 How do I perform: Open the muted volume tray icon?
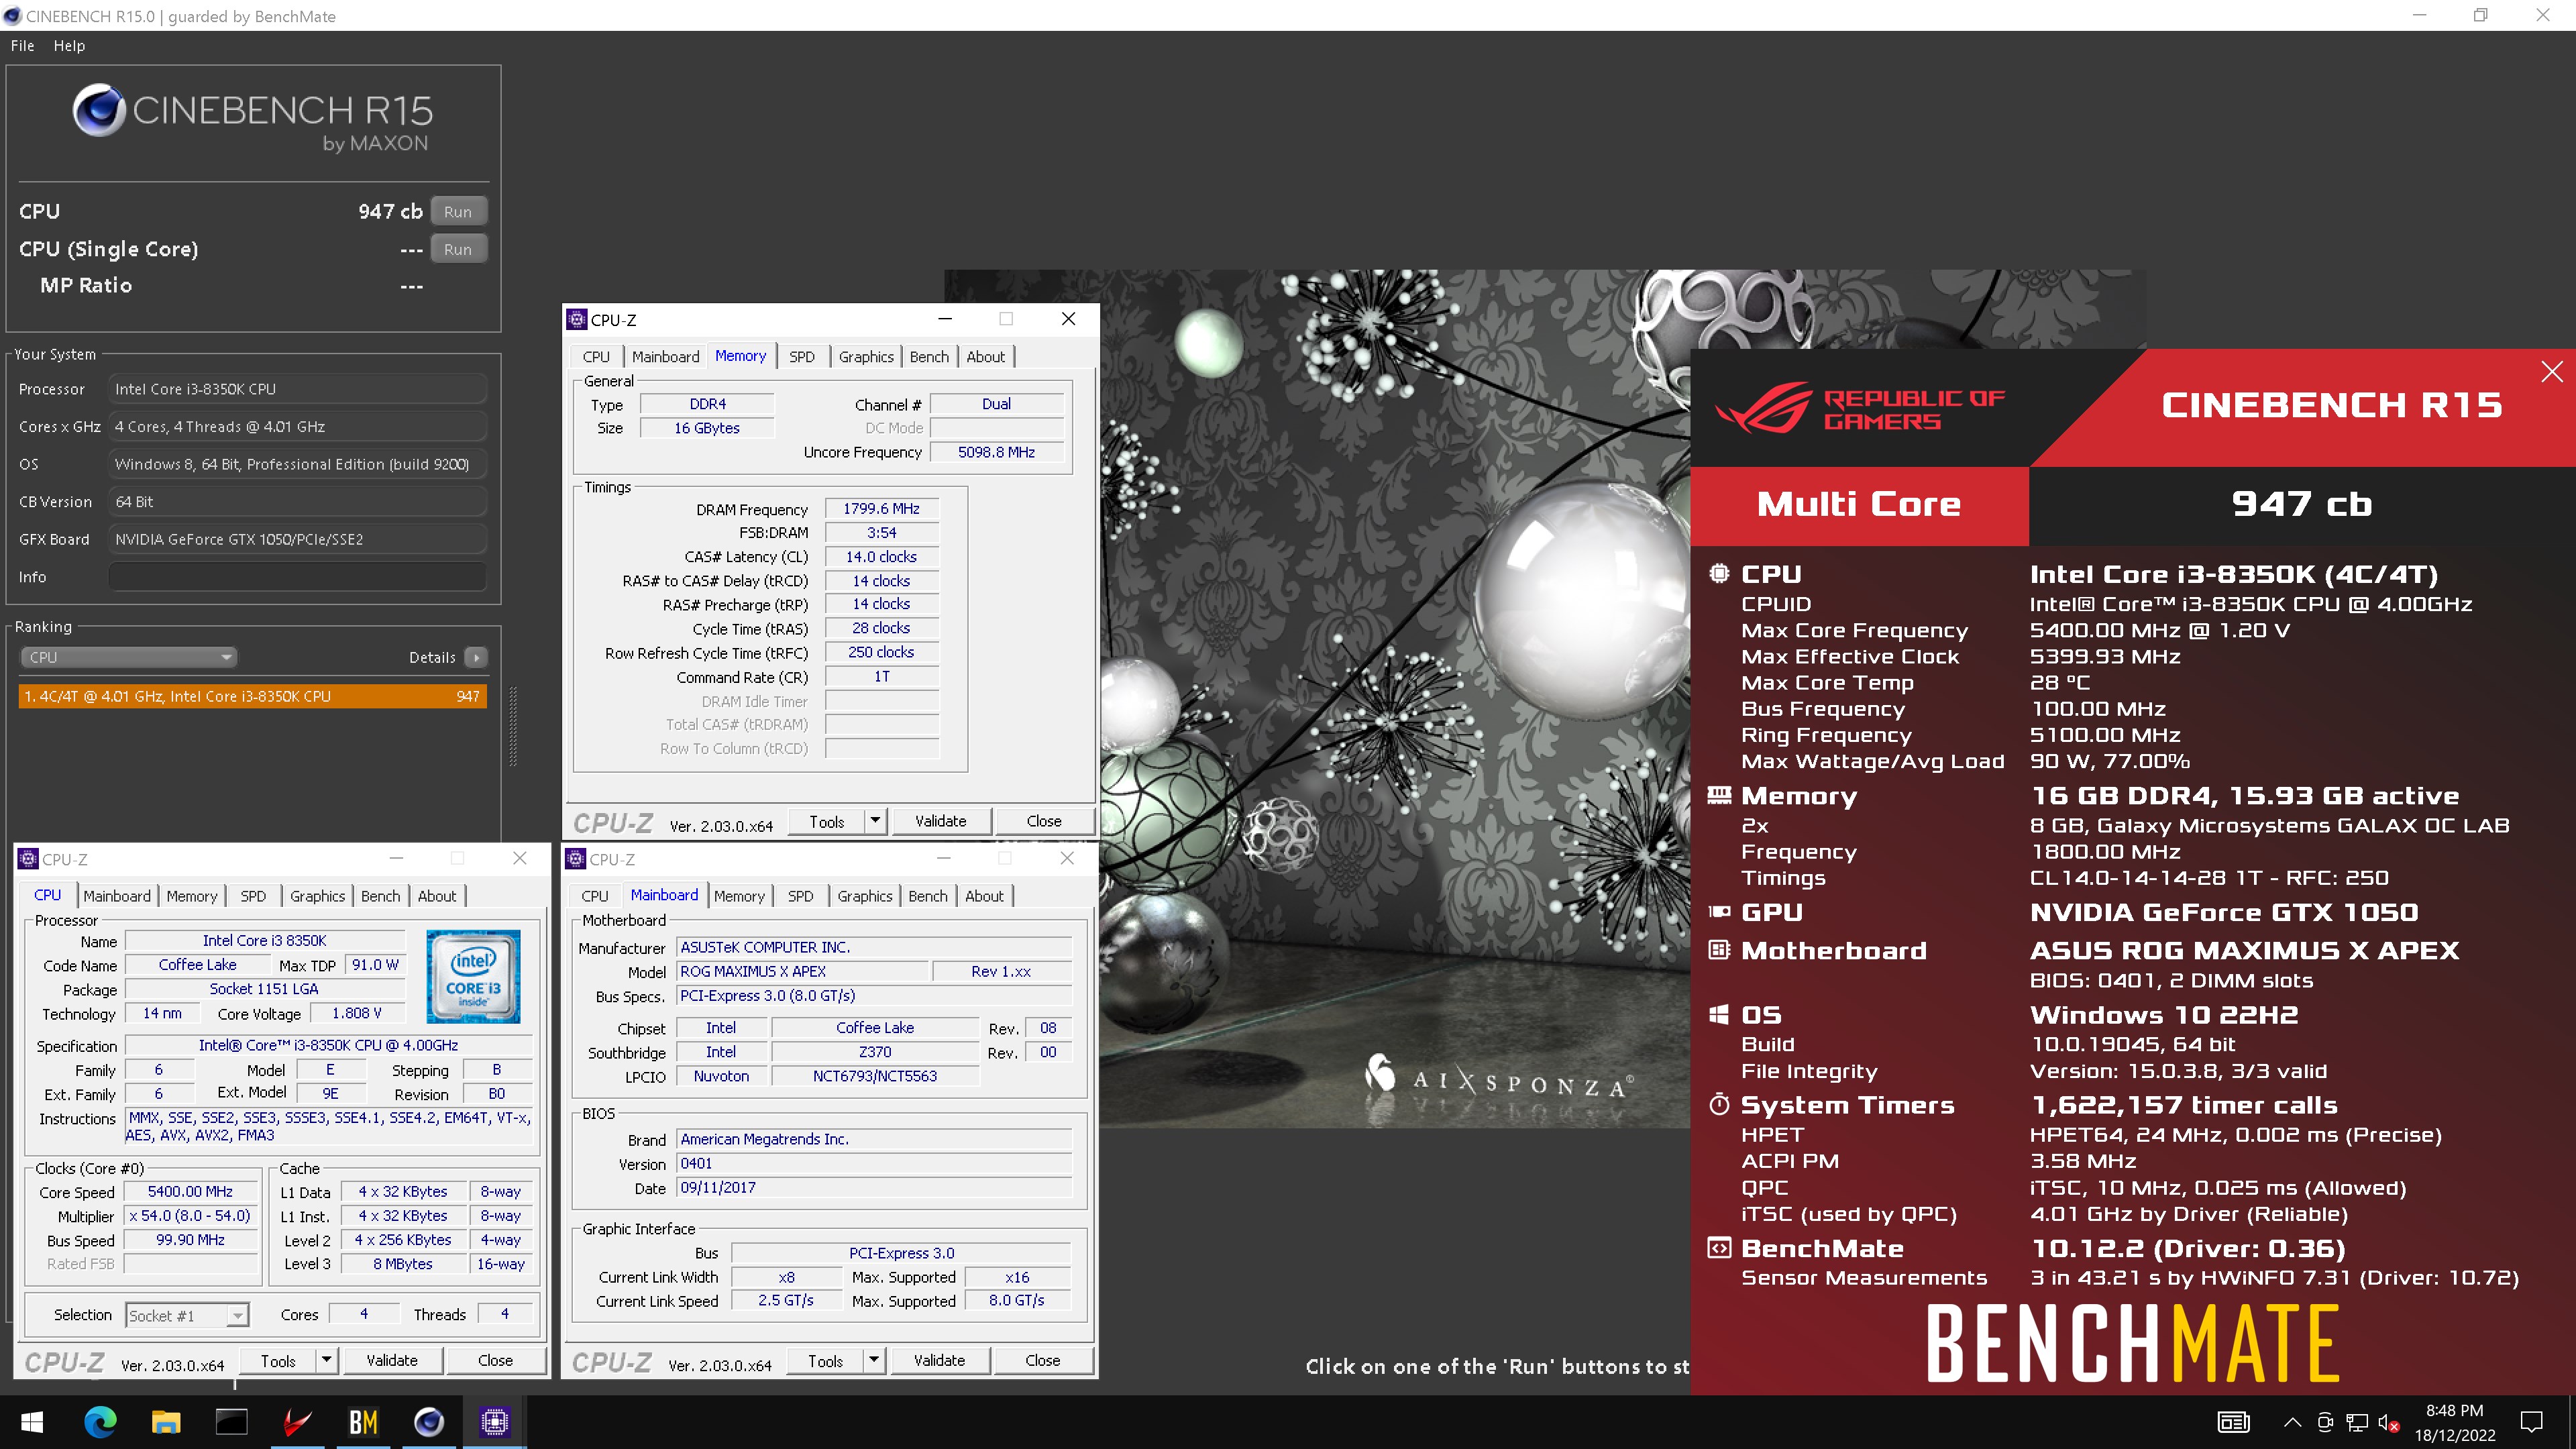tap(2389, 1422)
